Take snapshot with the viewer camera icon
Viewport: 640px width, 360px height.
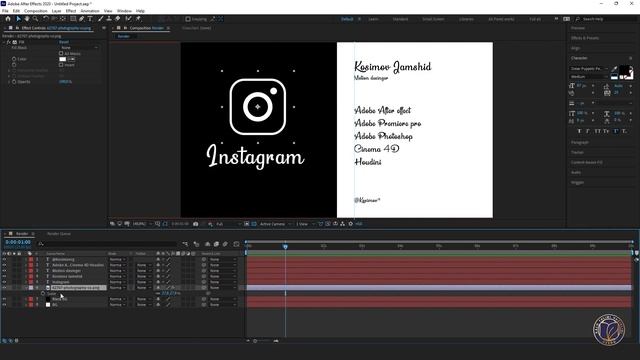click(x=196, y=224)
